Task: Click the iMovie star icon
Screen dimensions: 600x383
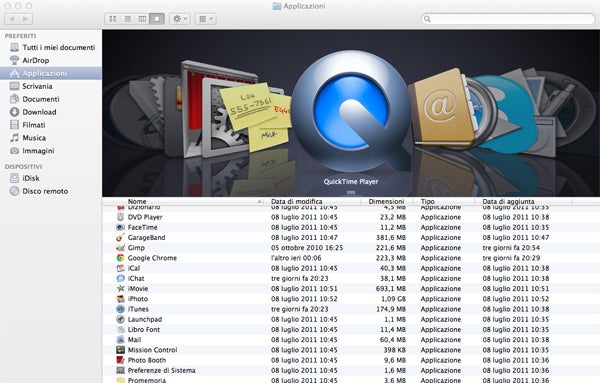Action: [x=121, y=288]
